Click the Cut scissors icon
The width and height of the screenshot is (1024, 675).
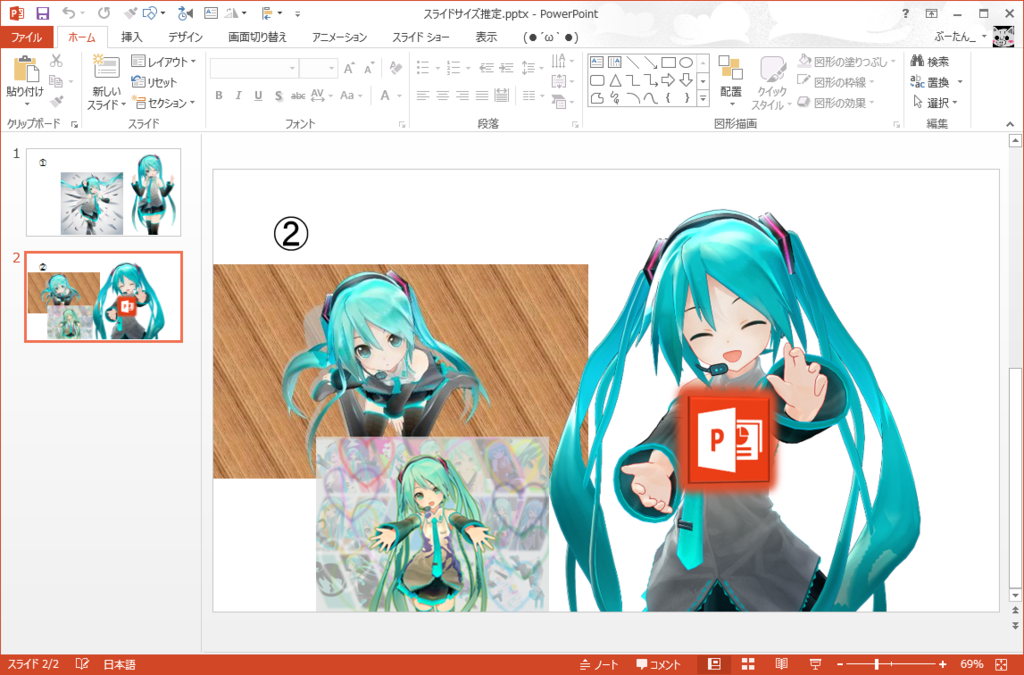point(56,61)
